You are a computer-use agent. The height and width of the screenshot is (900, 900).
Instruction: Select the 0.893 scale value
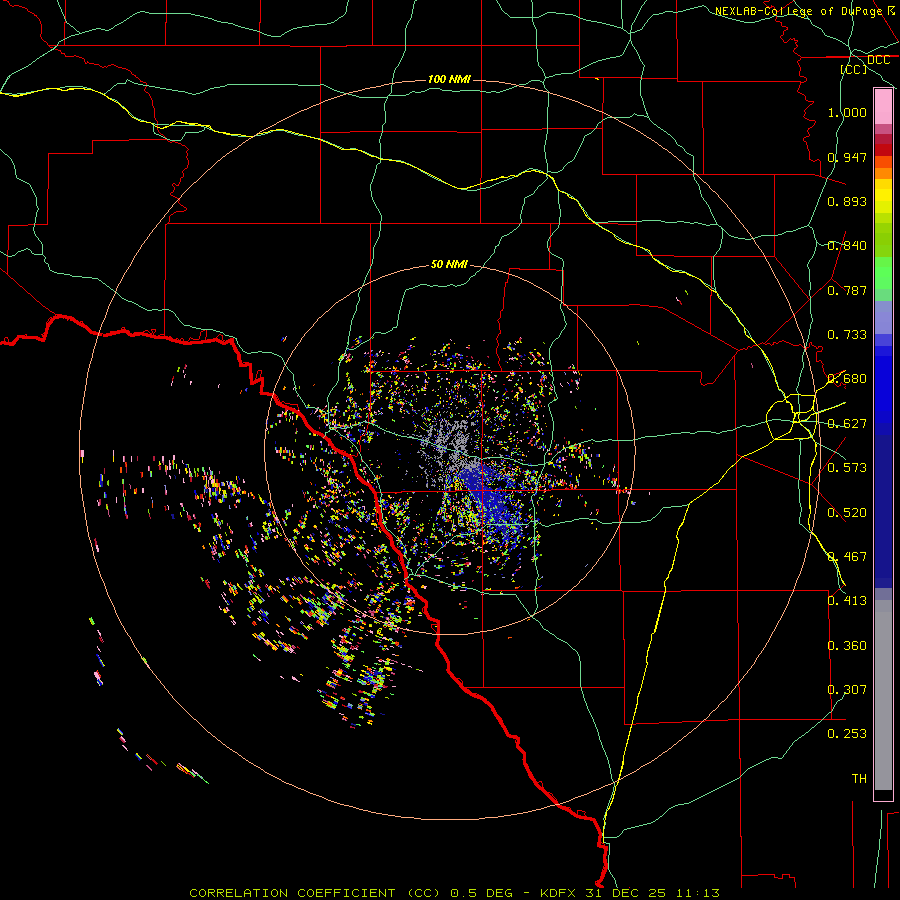pos(847,201)
